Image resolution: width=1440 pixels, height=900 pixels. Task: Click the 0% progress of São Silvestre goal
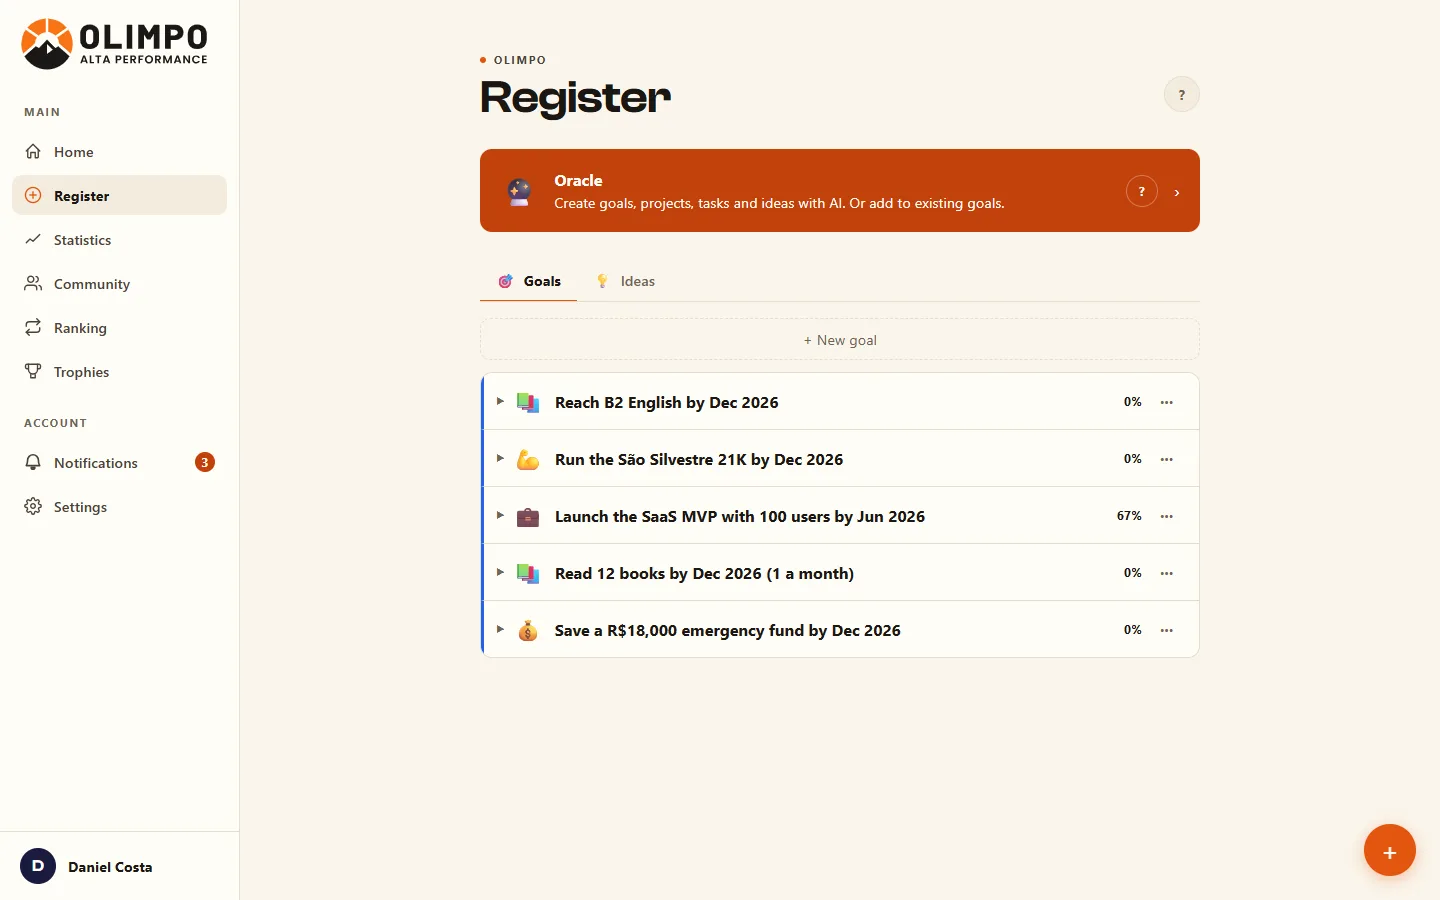pyautogui.click(x=1132, y=459)
